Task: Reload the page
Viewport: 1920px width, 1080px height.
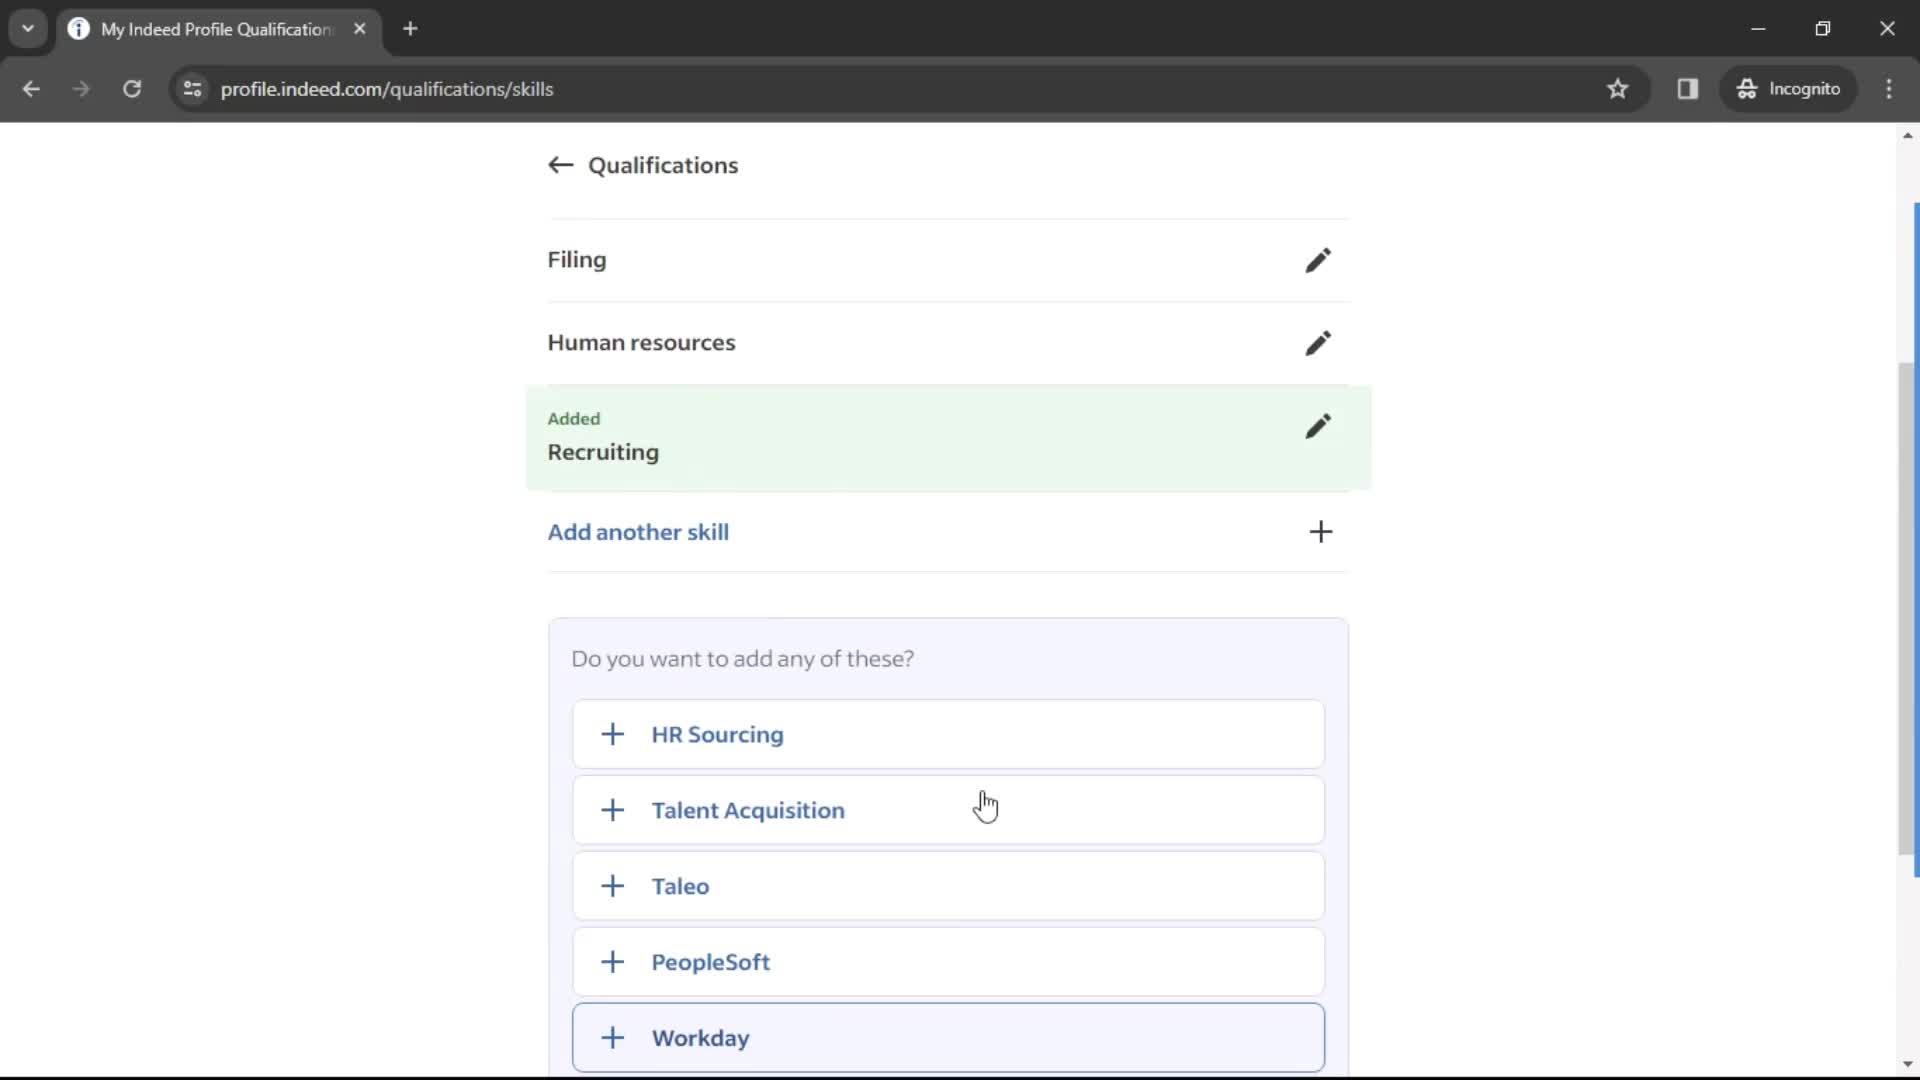Action: point(132,89)
